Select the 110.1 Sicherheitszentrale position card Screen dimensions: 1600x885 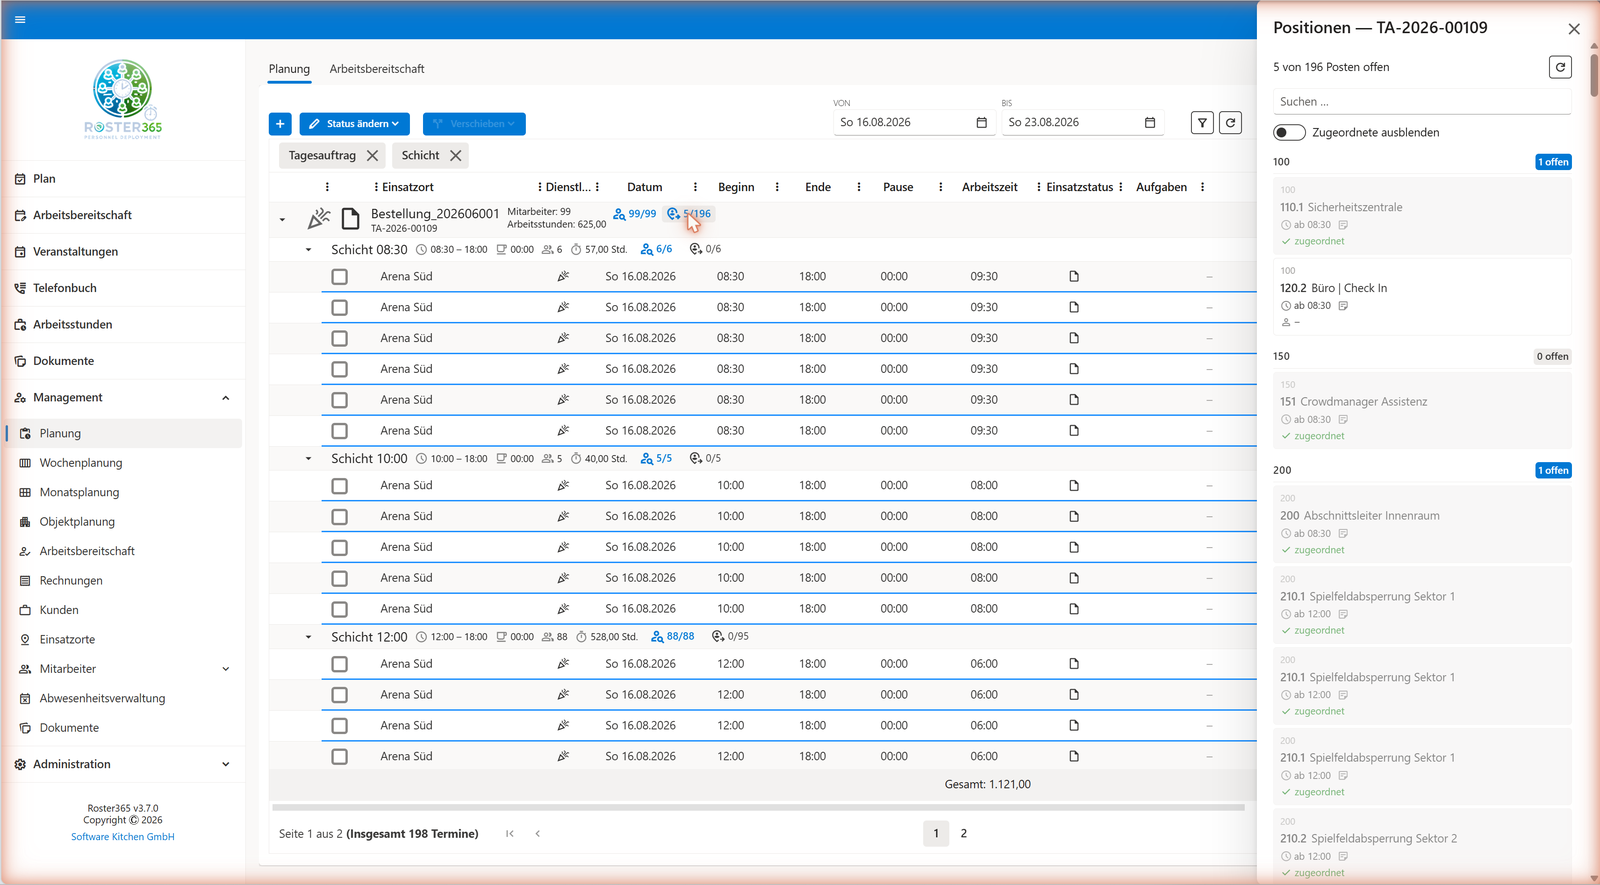1422,216
